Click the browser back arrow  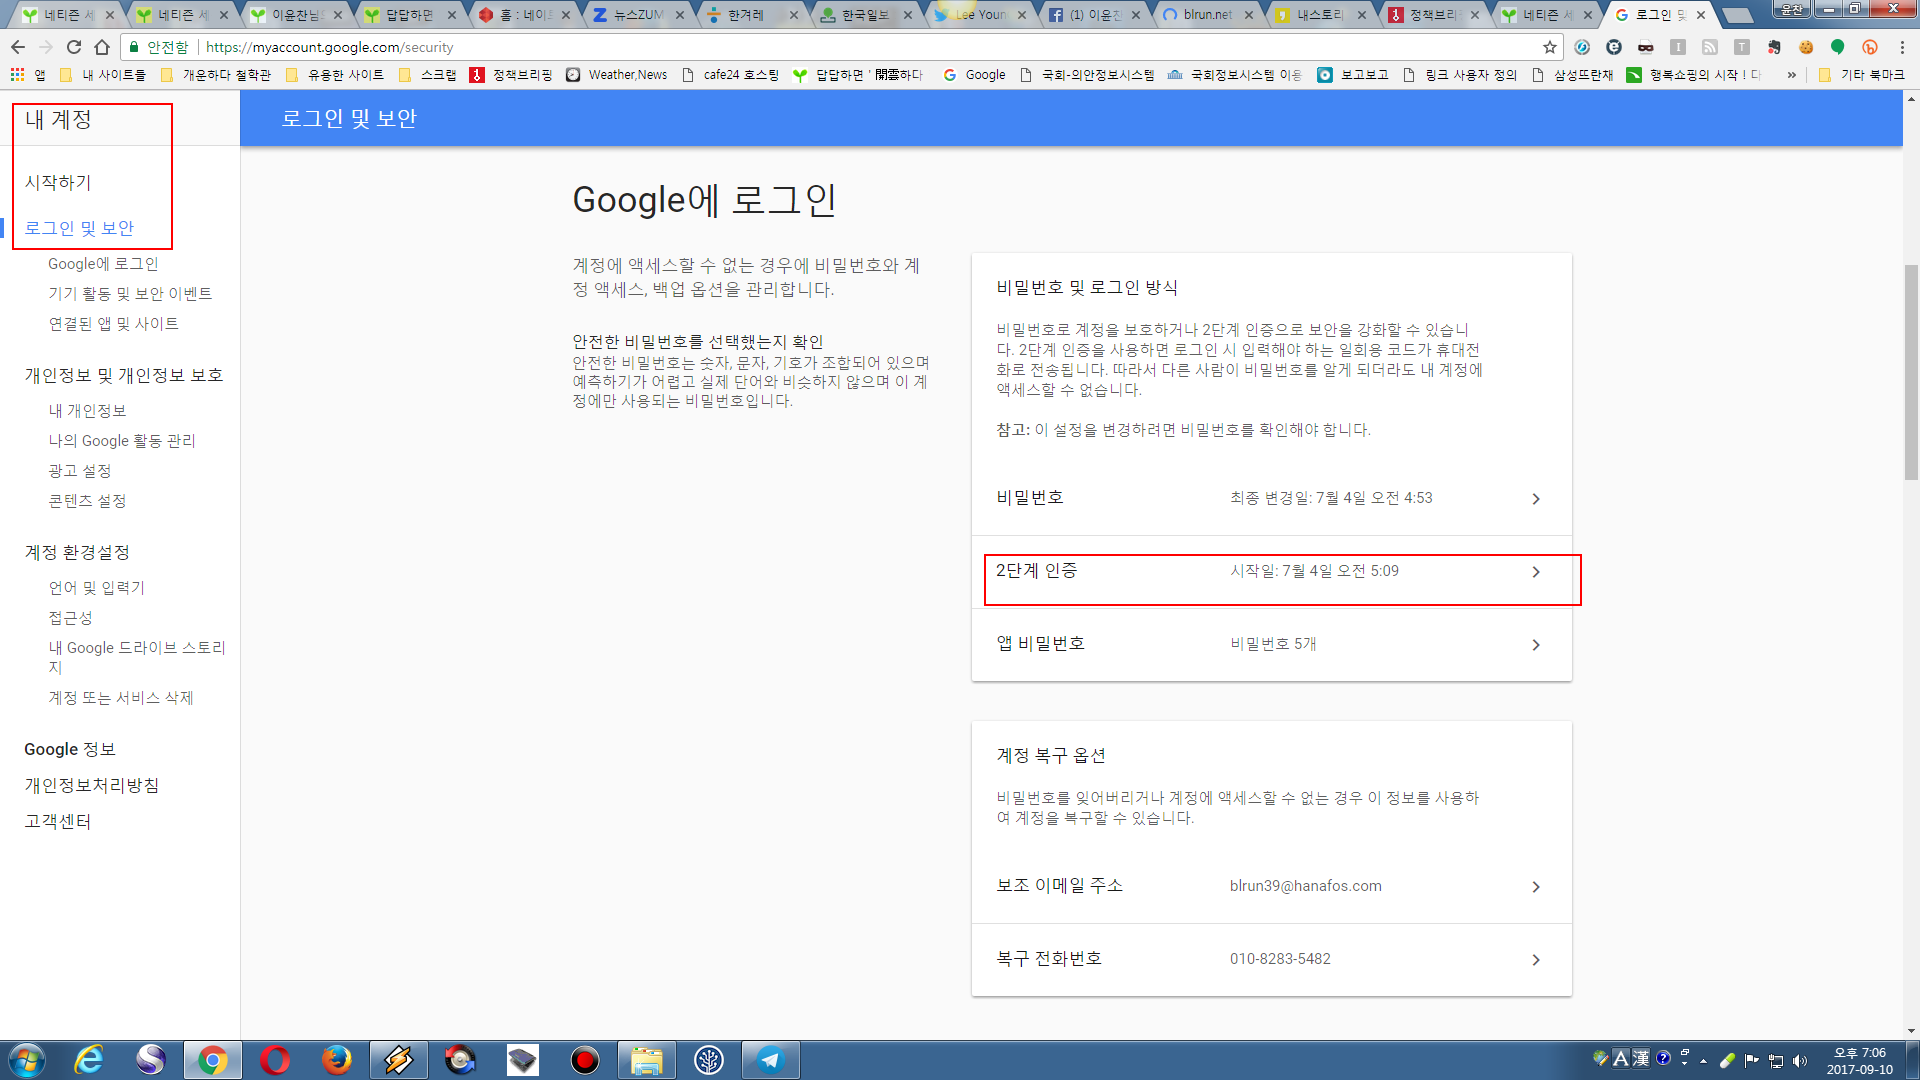(18, 47)
